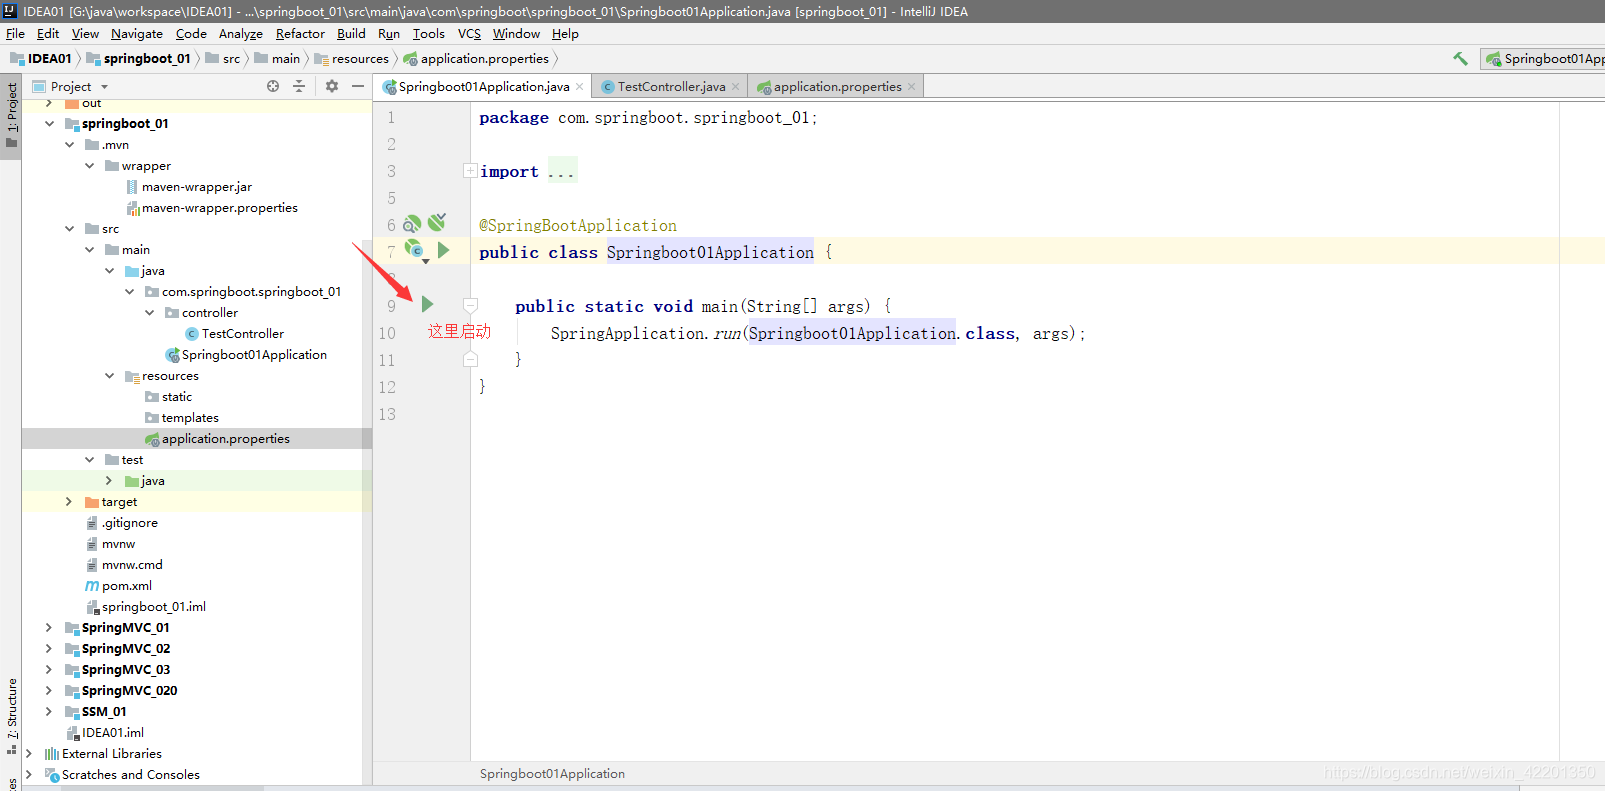Open the Structure tool window side tab

[x=11, y=716]
